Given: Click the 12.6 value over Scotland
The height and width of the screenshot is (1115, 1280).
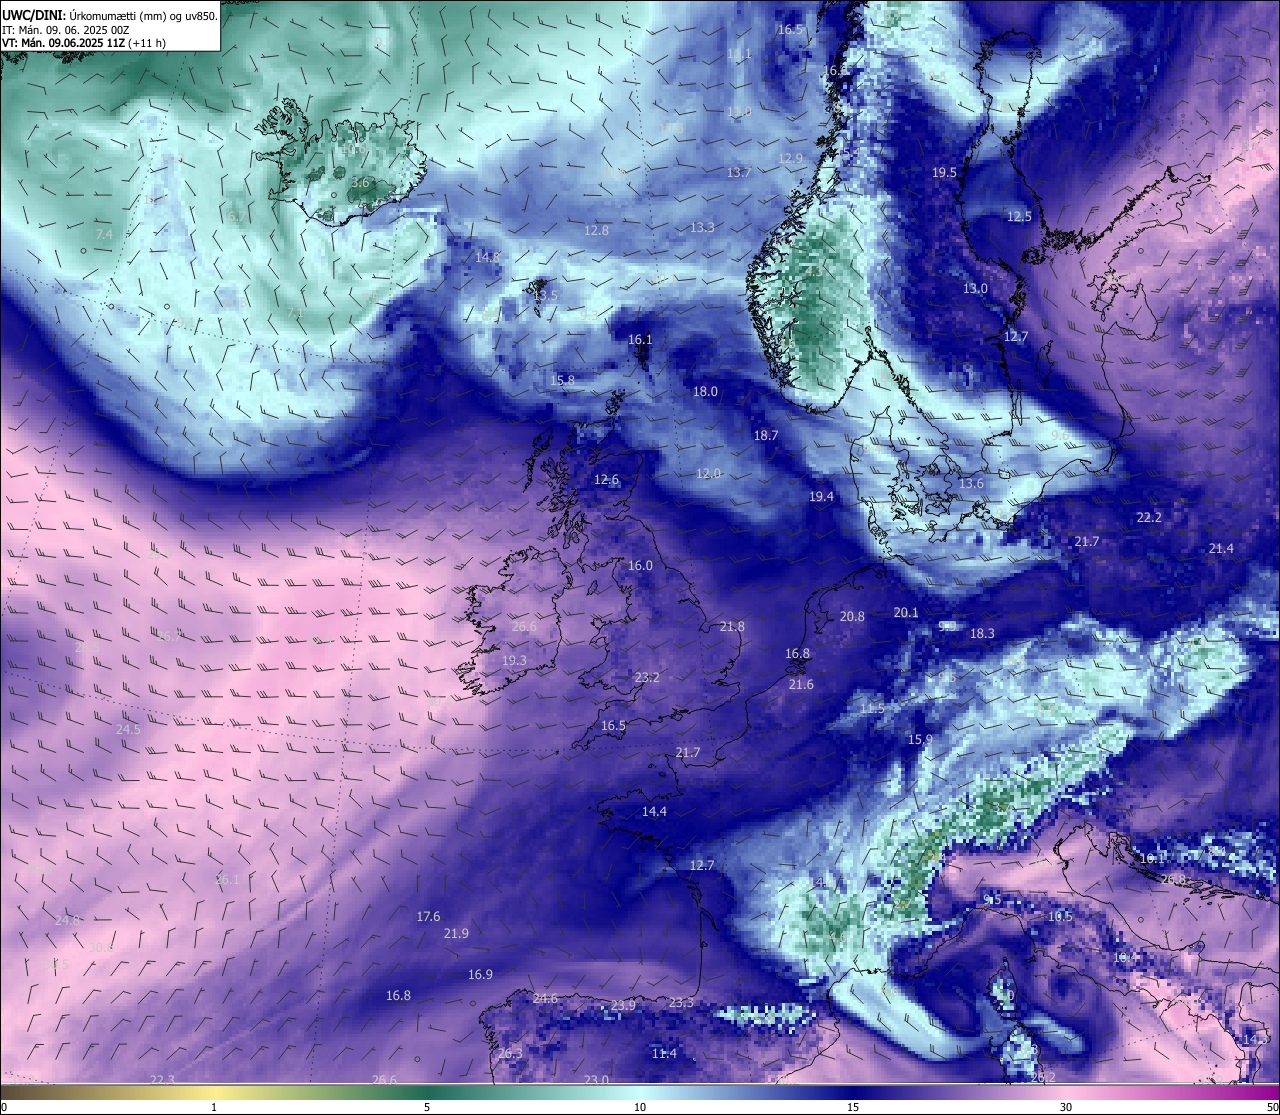Looking at the screenshot, I should tap(606, 480).
